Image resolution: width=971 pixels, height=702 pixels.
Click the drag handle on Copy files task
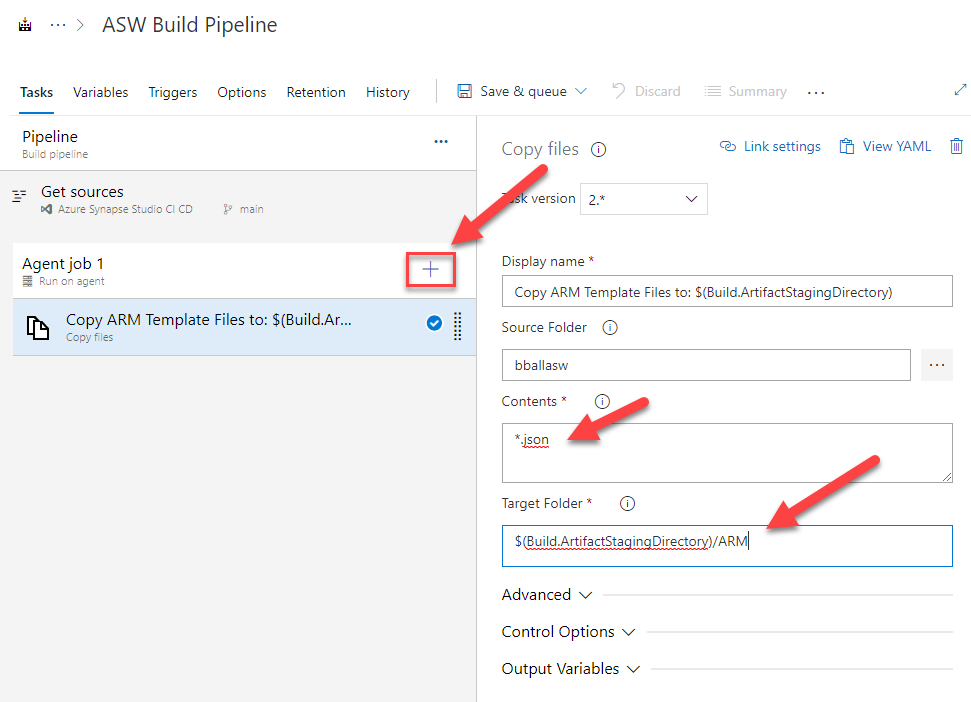458,326
